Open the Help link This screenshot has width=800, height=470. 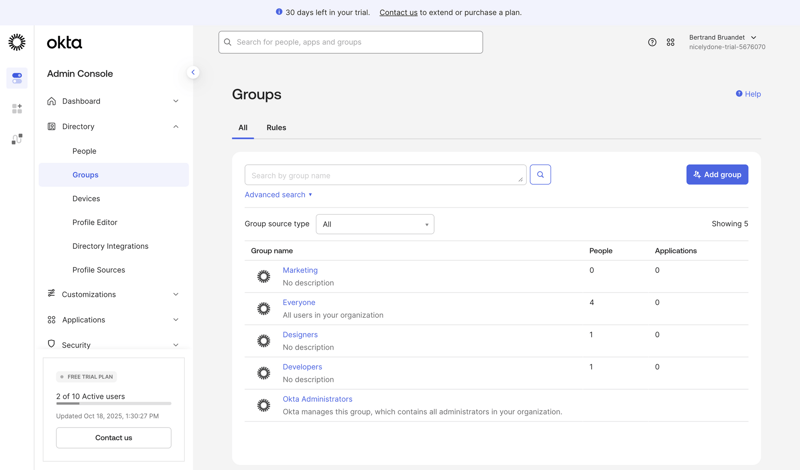pyautogui.click(x=748, y=94)
